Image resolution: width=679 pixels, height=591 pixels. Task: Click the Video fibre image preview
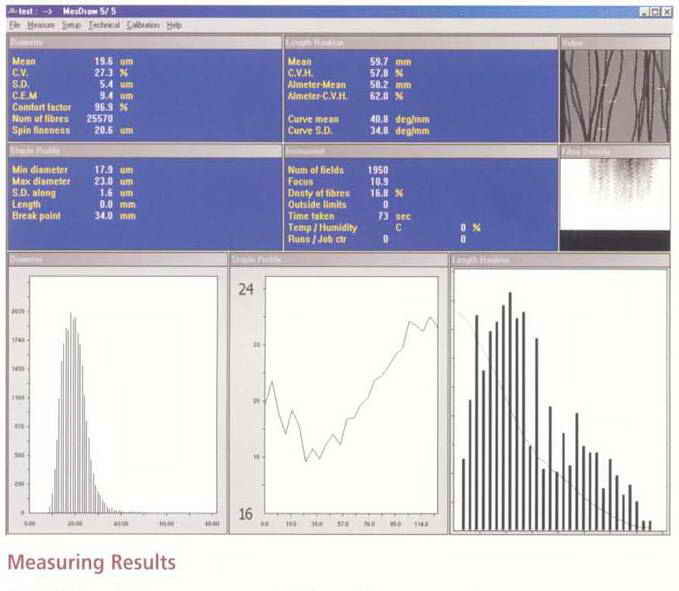614,96
